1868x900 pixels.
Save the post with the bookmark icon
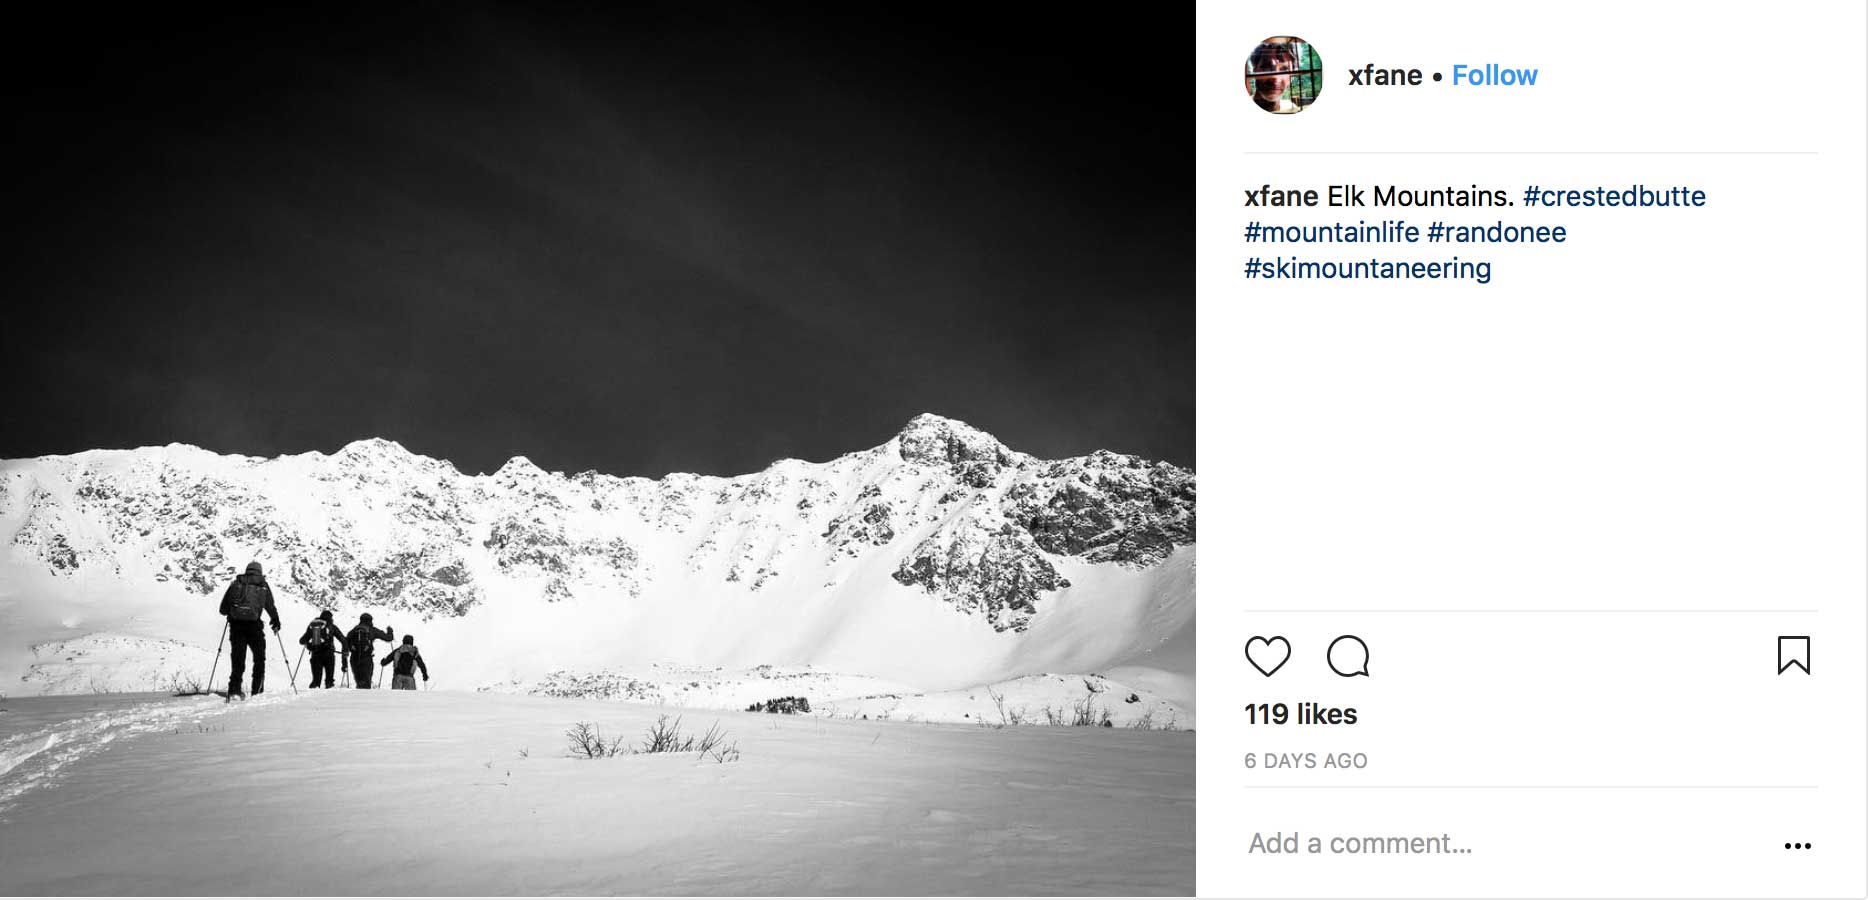tap(1793, 656)
